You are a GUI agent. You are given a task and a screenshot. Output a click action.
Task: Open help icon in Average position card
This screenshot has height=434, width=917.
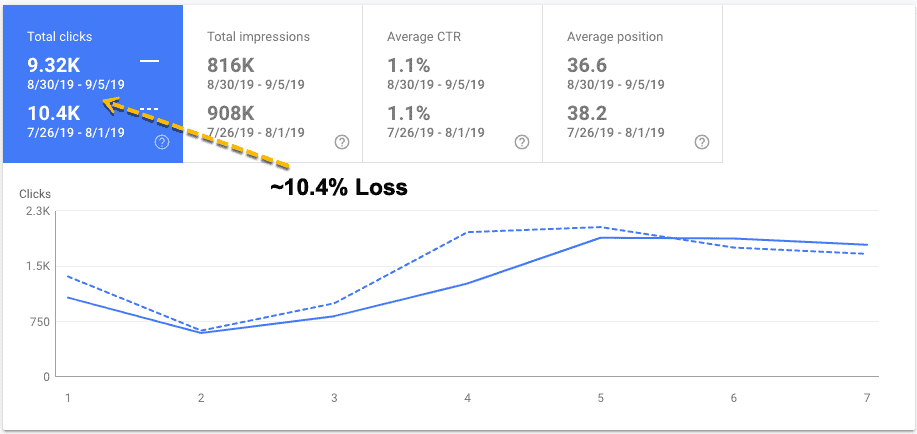702,142
